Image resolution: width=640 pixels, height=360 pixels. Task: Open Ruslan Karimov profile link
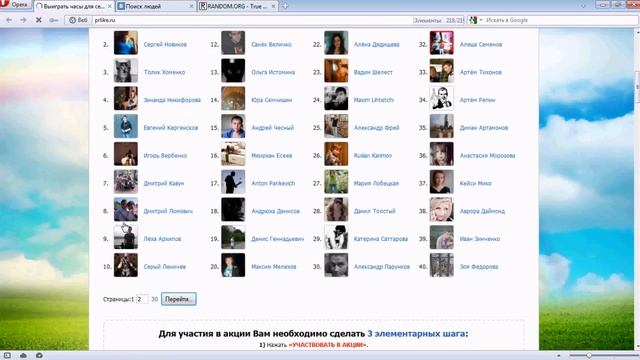point(373,156)
